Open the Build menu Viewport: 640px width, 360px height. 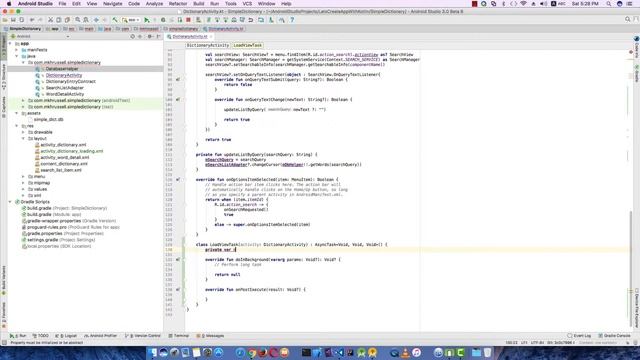pos(199,4)
